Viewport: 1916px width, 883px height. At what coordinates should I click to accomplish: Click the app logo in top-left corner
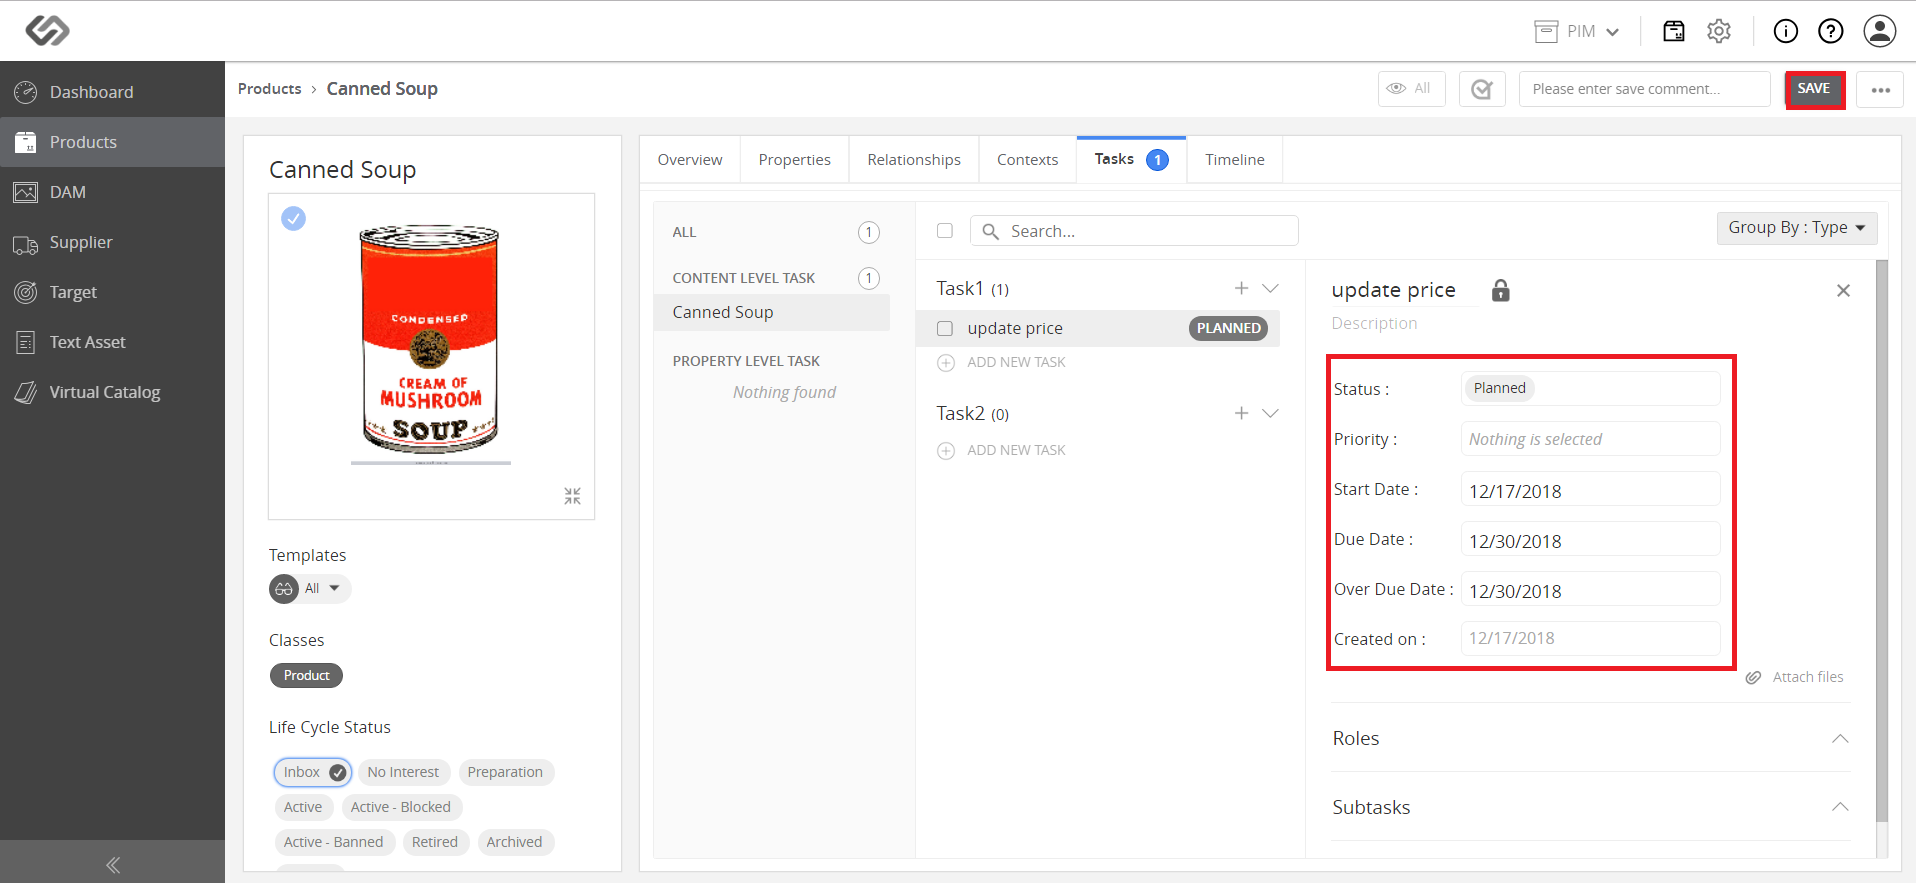pos(47,31)
